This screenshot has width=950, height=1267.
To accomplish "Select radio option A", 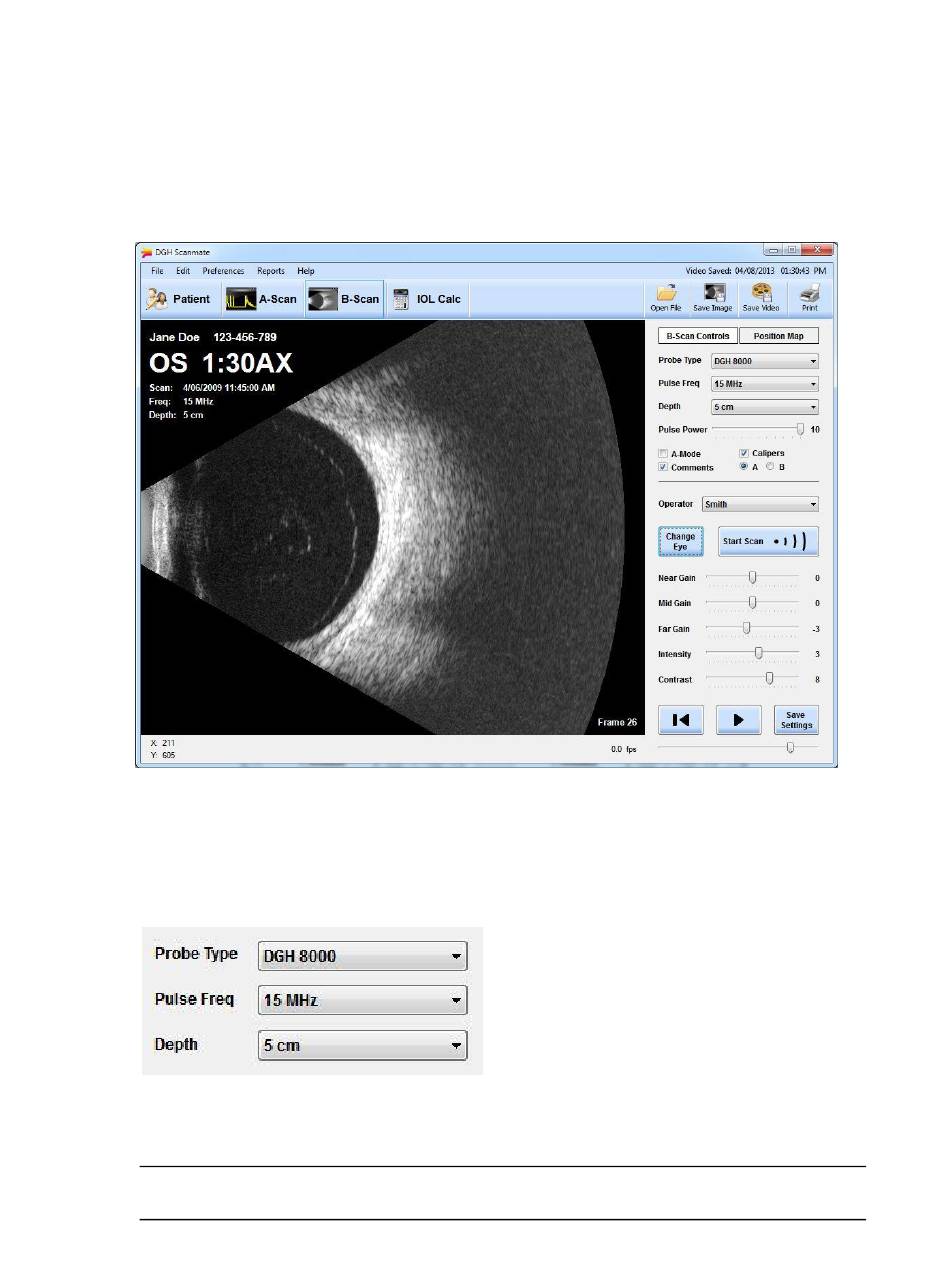I will point(744,467).
